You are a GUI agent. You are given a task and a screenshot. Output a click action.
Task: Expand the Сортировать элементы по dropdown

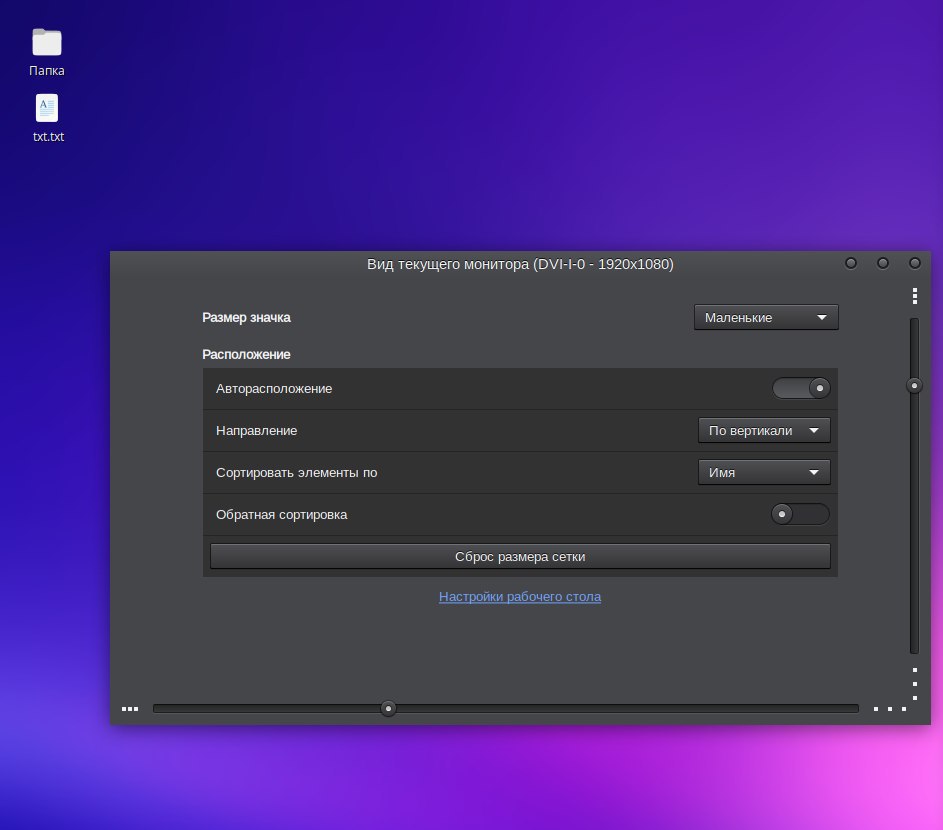(x=764, y=473)
